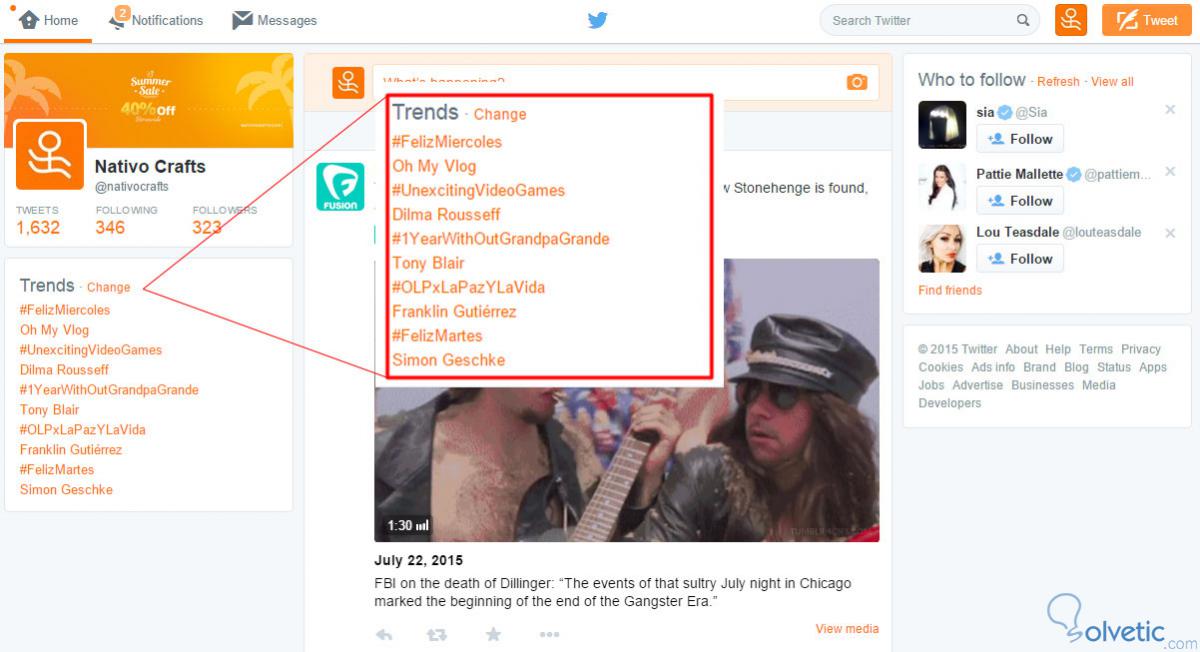Open sidebar trend #FelizMartes

[57, 470]
